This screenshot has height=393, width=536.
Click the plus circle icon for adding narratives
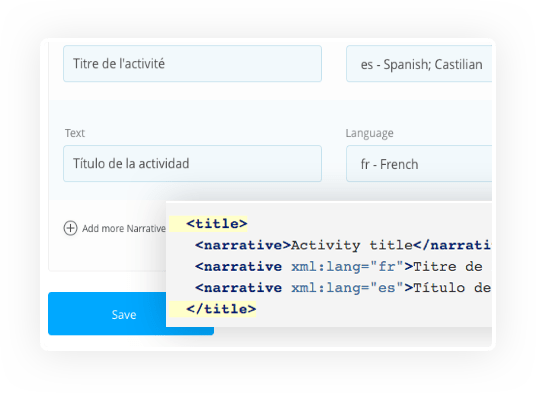point(70,228)
